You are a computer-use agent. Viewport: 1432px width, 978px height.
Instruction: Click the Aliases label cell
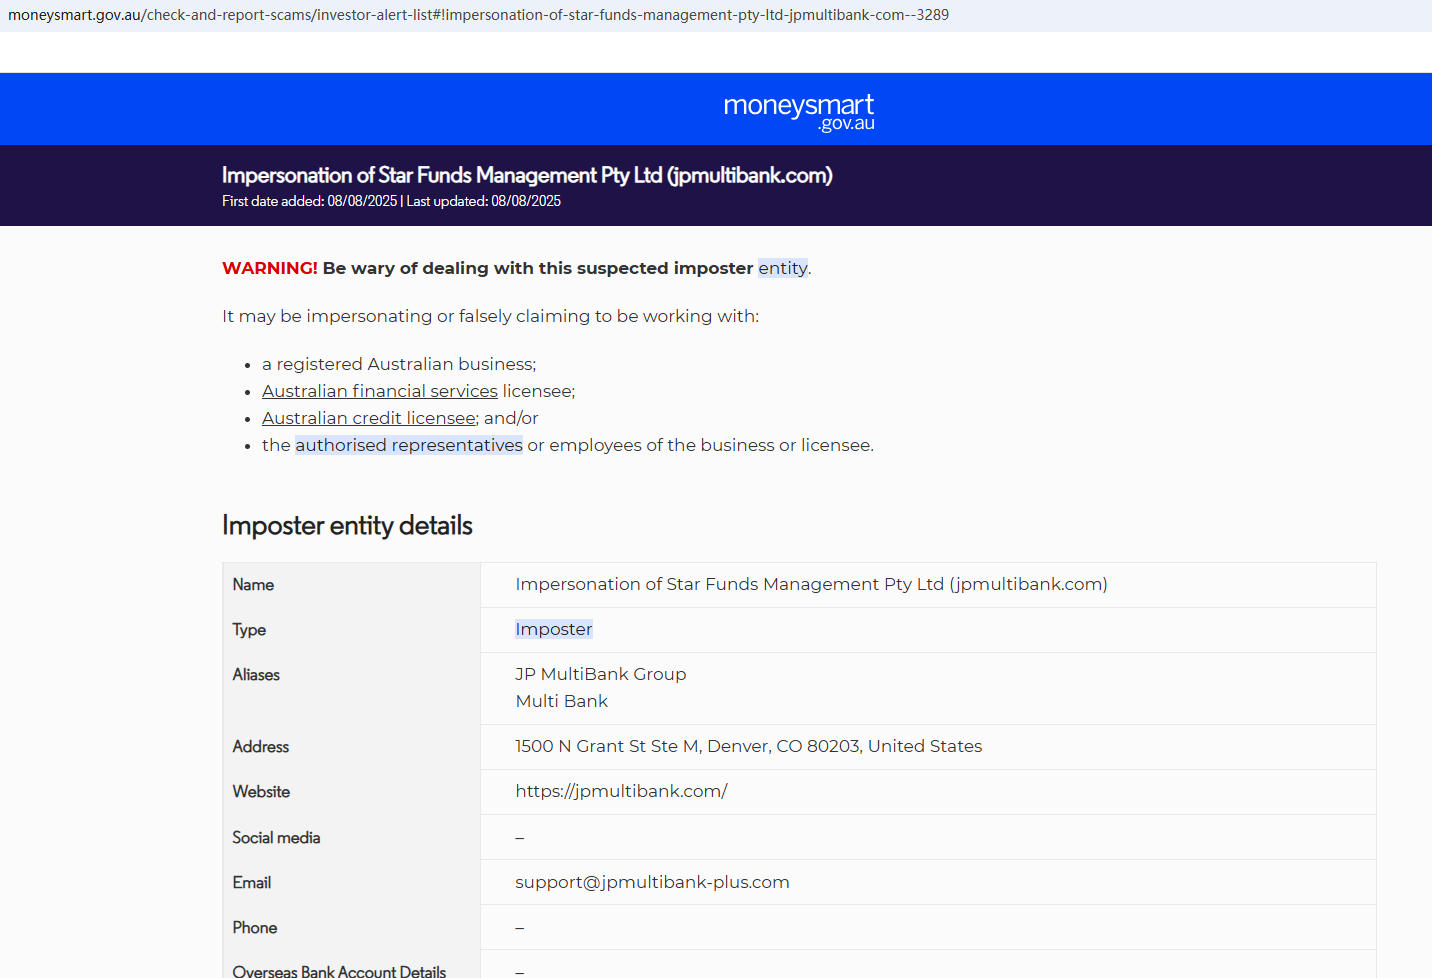pos(256,675)
